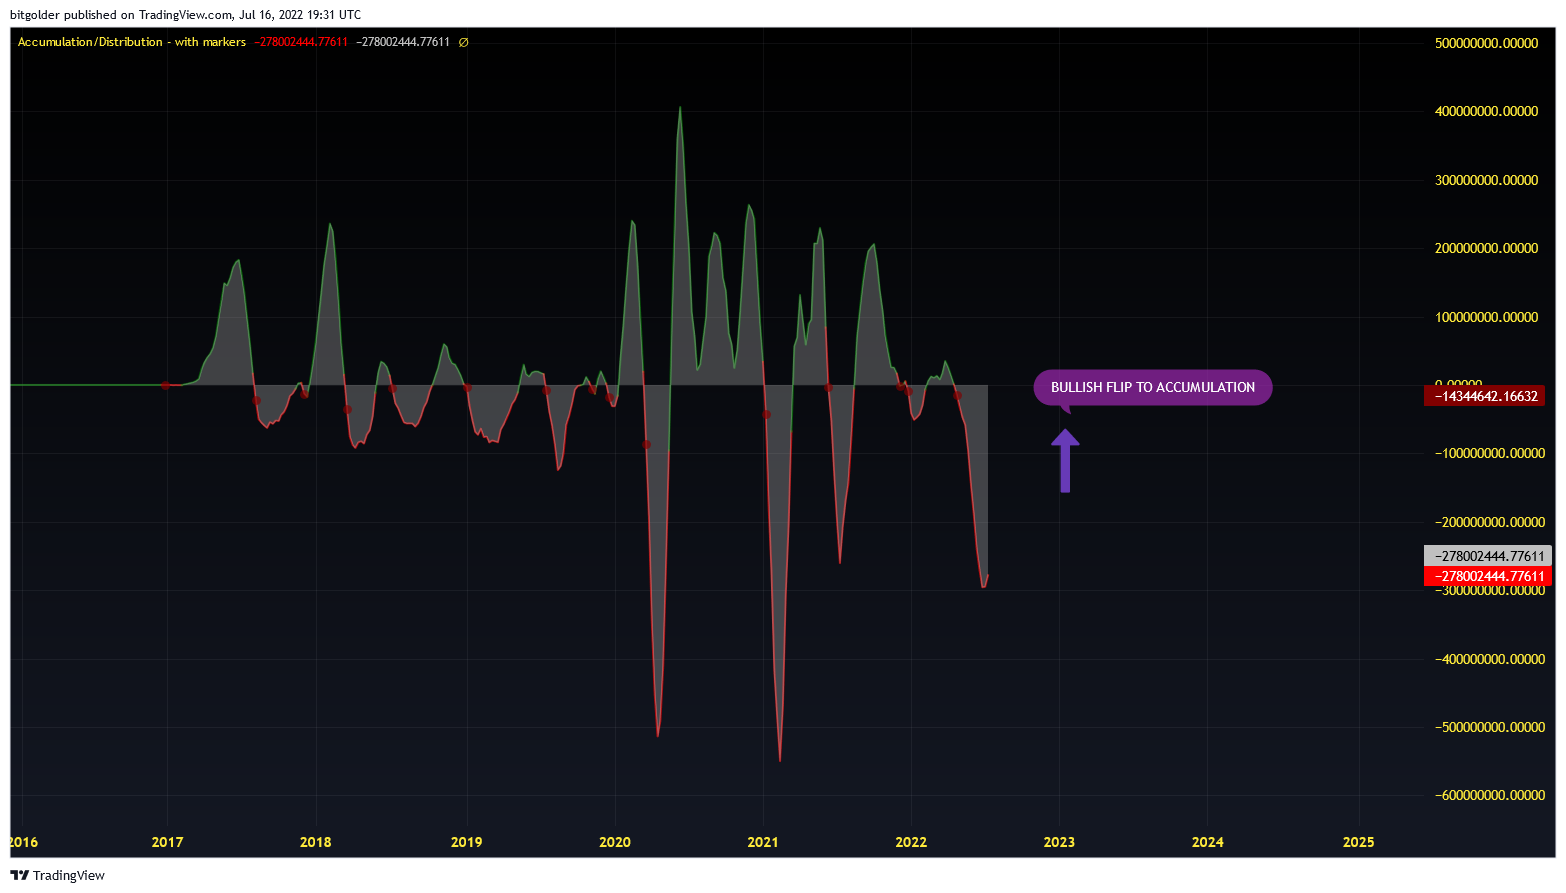
Task: Click the 300000000.00000 axis label
Action: coord(1486,180)
